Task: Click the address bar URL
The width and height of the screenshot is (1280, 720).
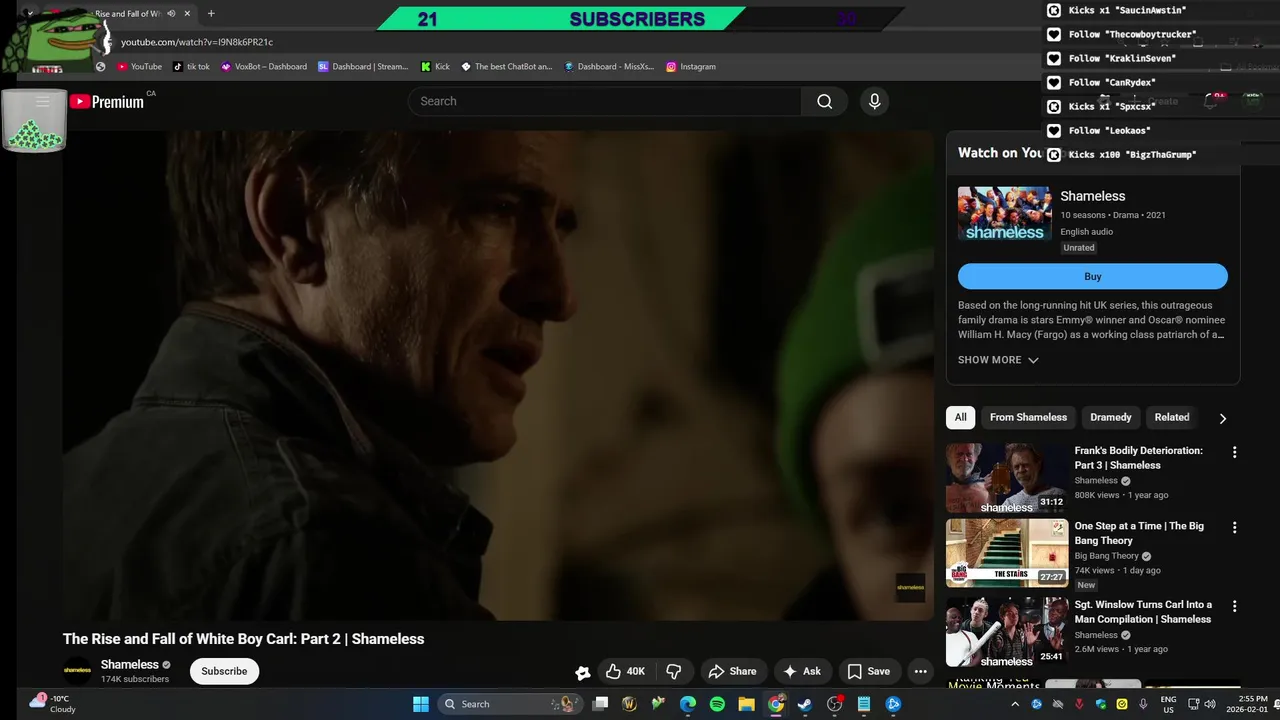Action: [x=197, y=42]
